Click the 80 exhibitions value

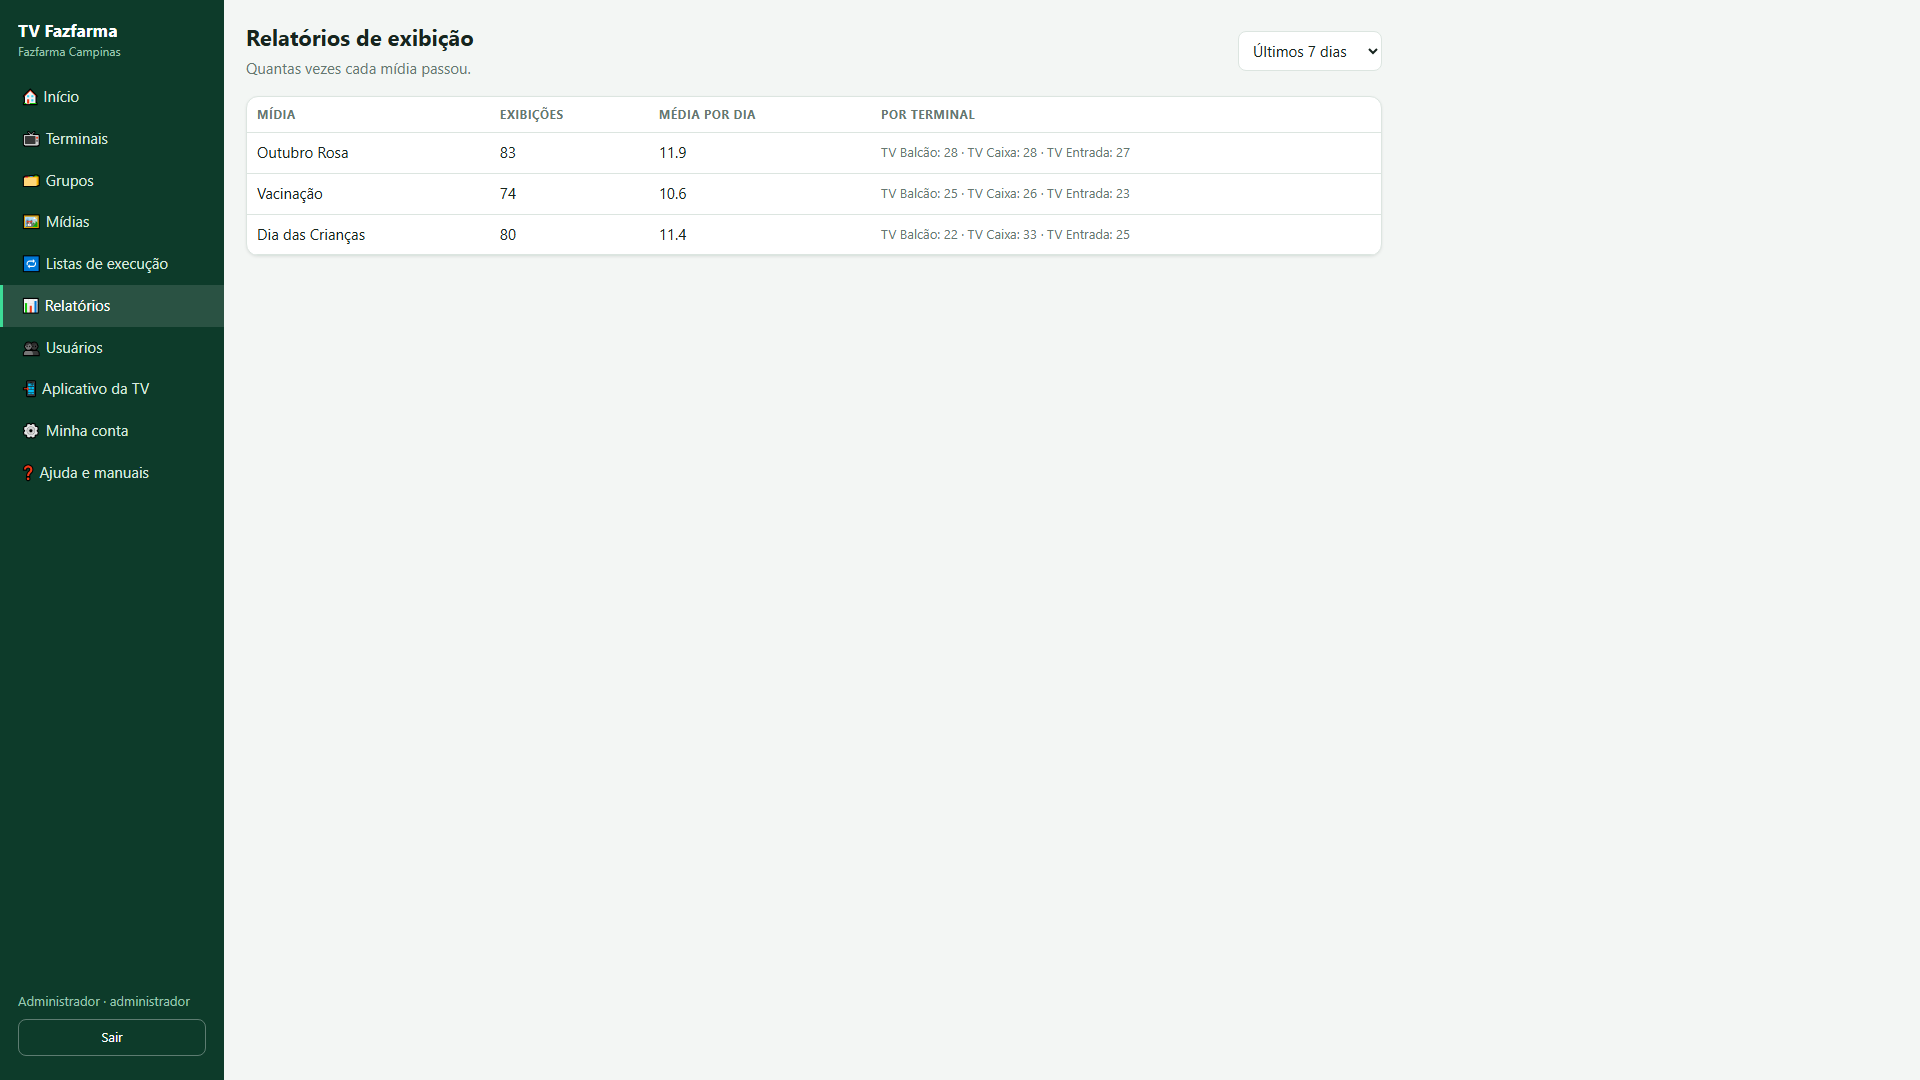coord(508,235)
